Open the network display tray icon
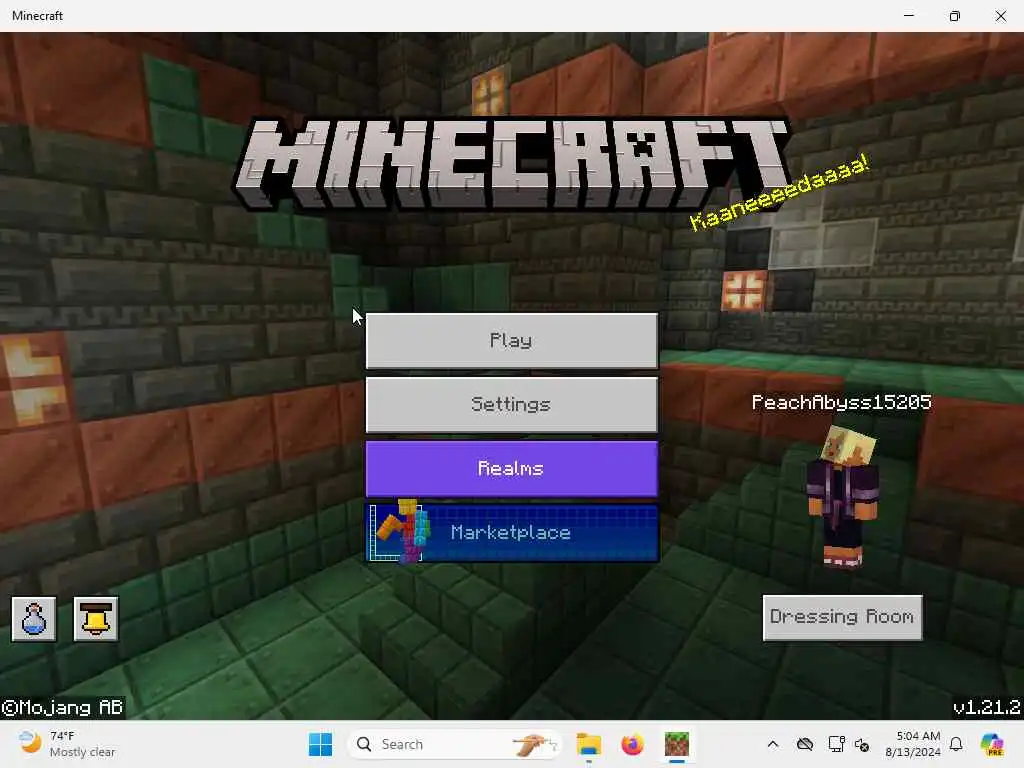Screen dimensions: 1024x768 (836, 744)
